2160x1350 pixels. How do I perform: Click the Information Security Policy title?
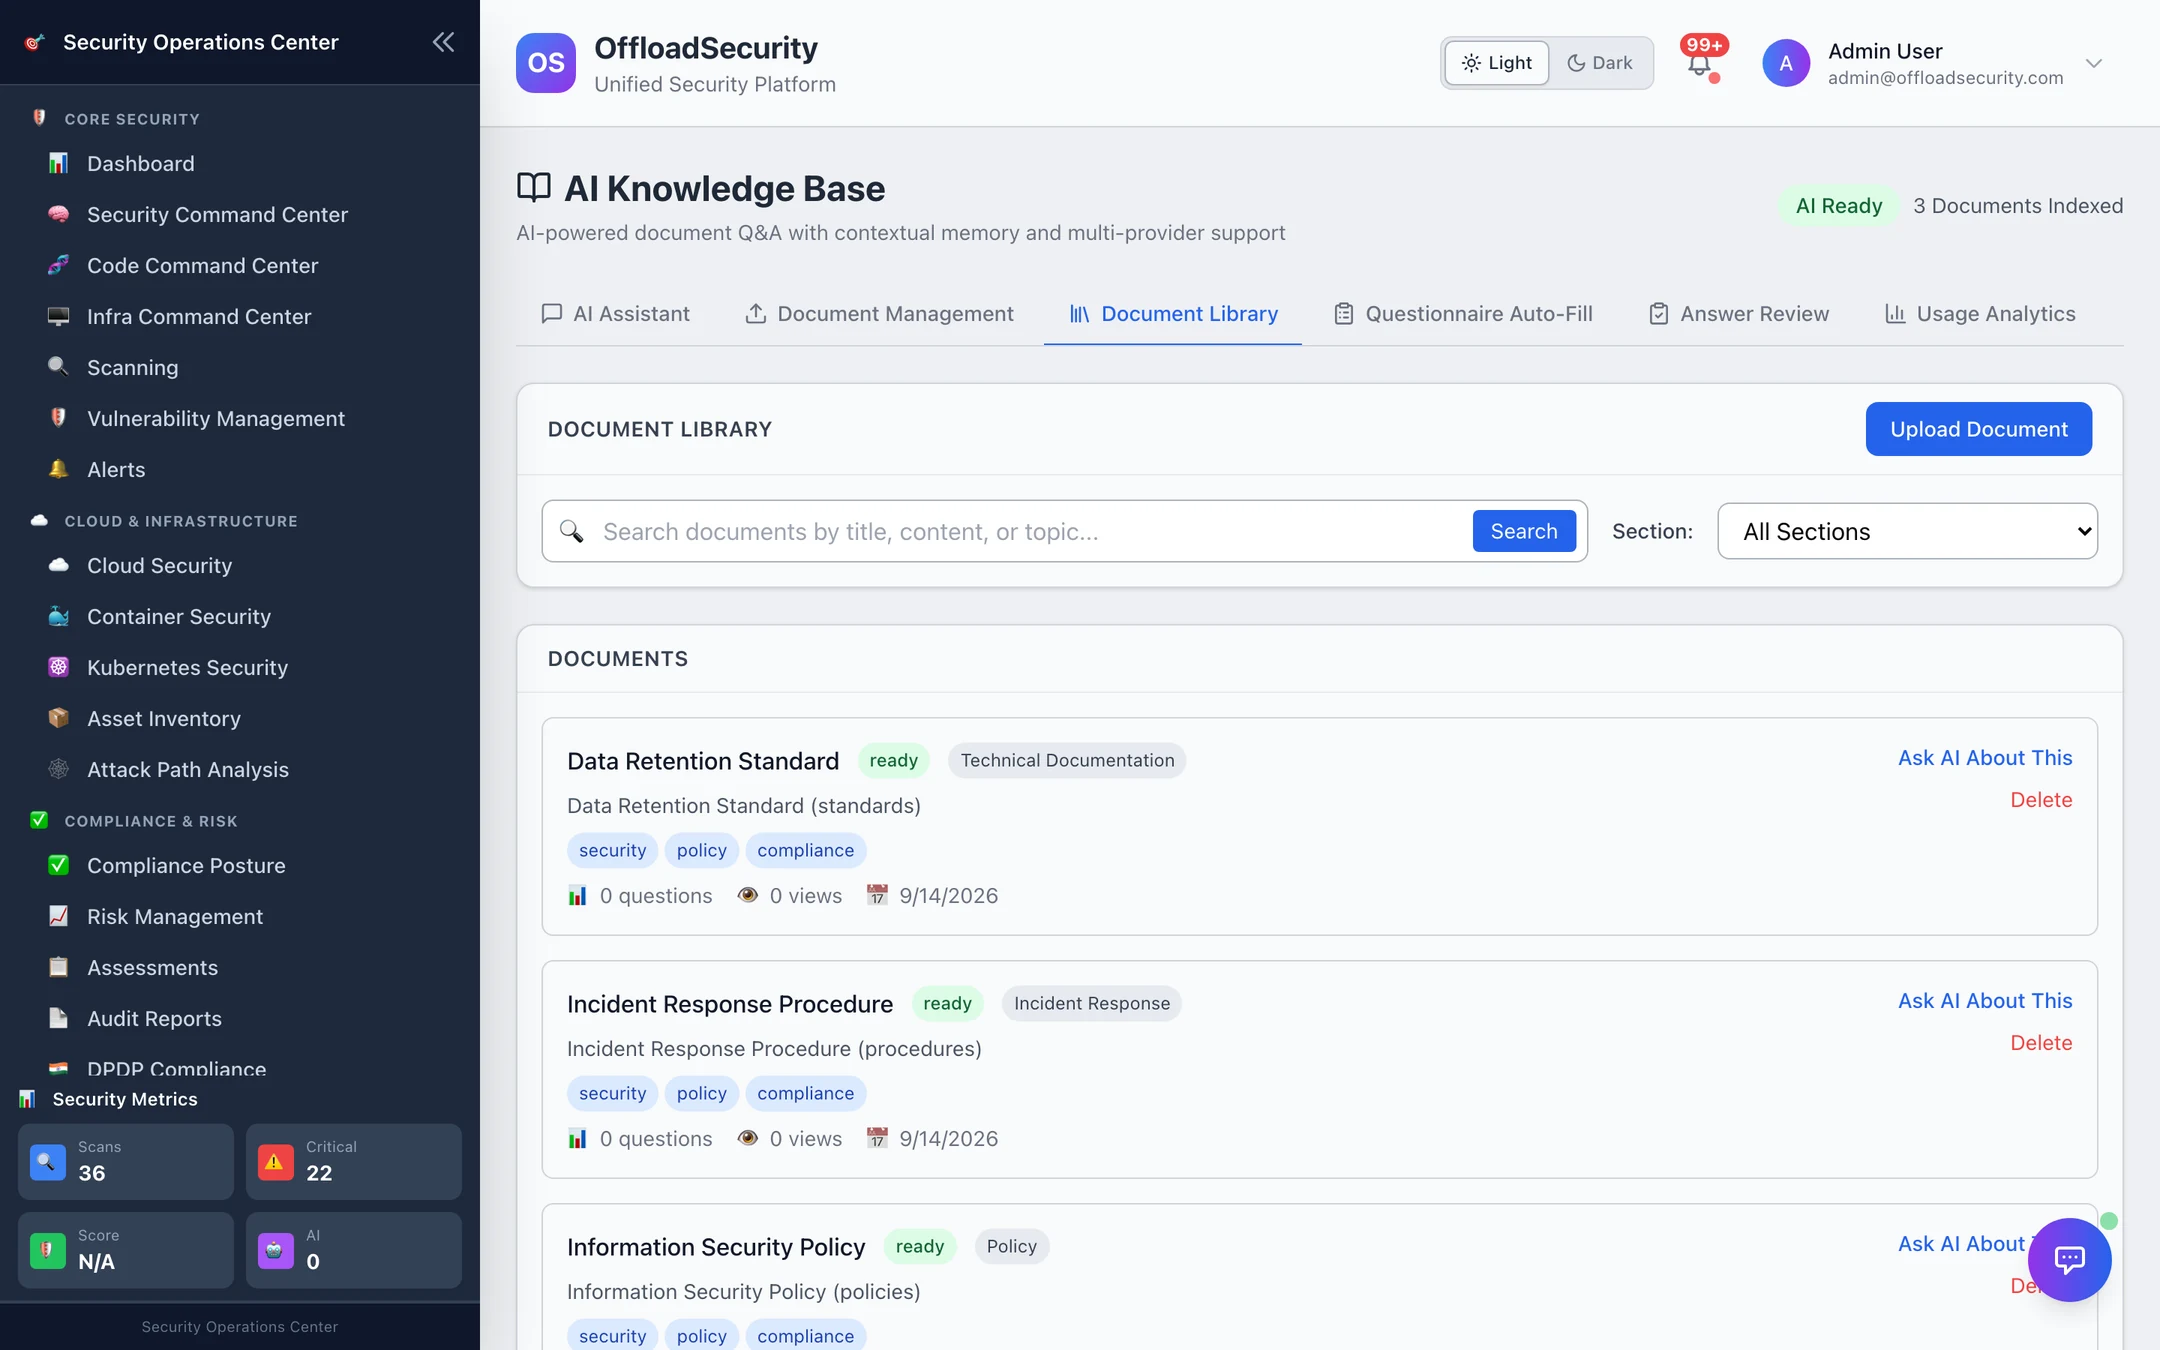pos(716,1247)
